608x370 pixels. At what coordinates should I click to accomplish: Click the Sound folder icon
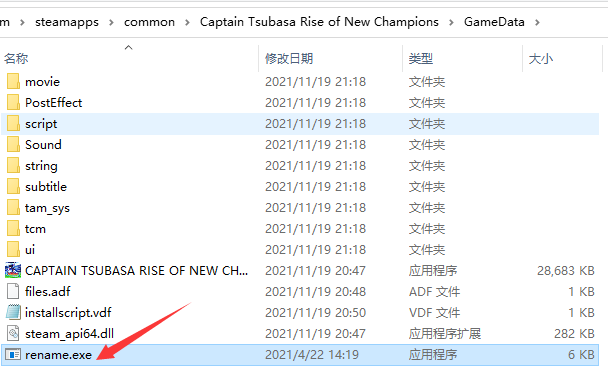[13, 144]
